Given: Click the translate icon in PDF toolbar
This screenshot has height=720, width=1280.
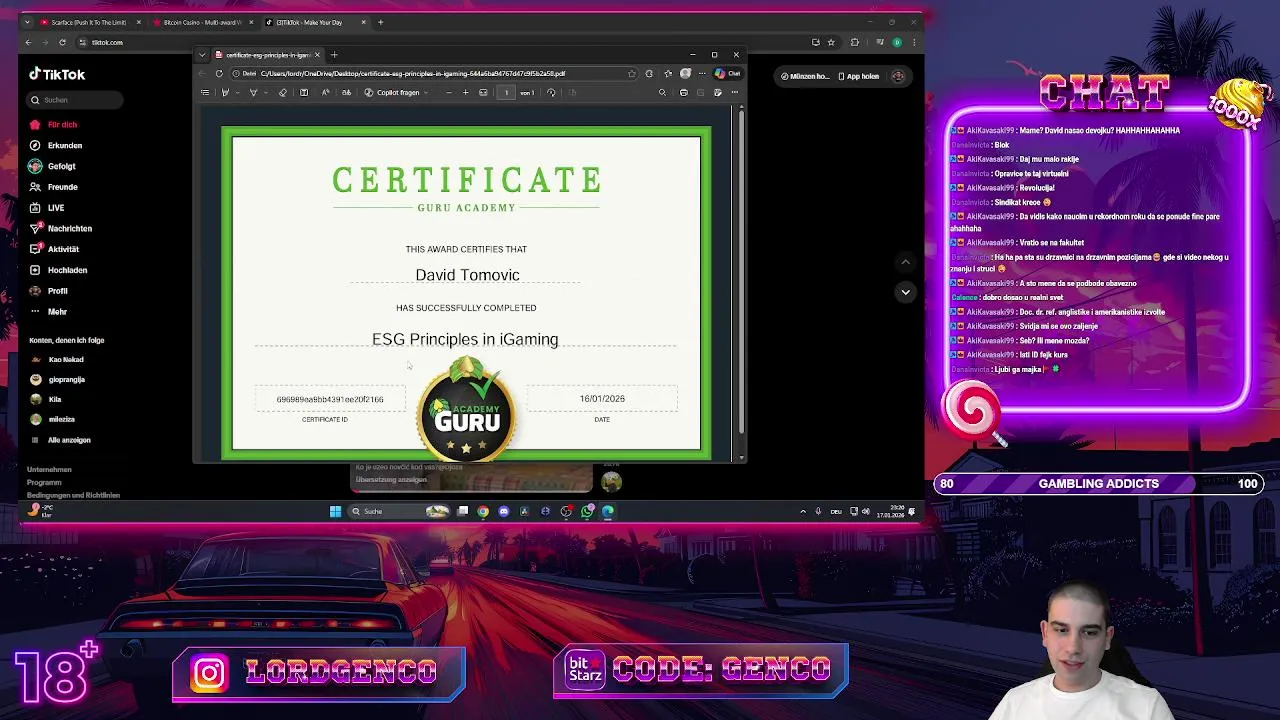Looking at the screenshot, I should [x=346, y=93].
